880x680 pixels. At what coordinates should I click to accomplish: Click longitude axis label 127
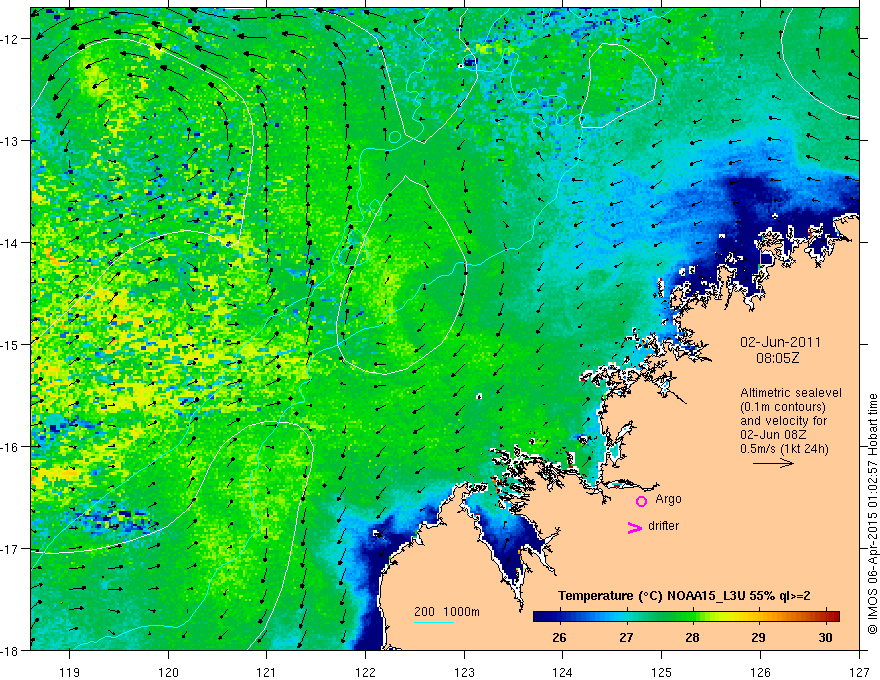859,672
